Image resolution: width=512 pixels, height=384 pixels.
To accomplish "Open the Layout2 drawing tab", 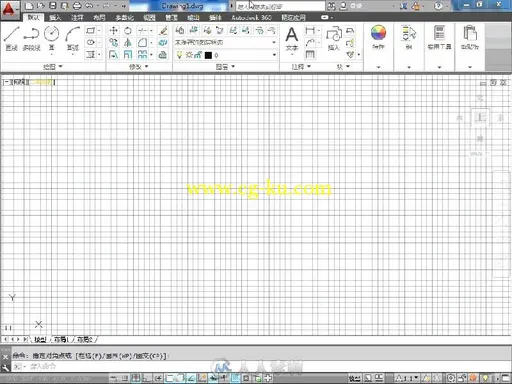I will (x=85, y=339).
